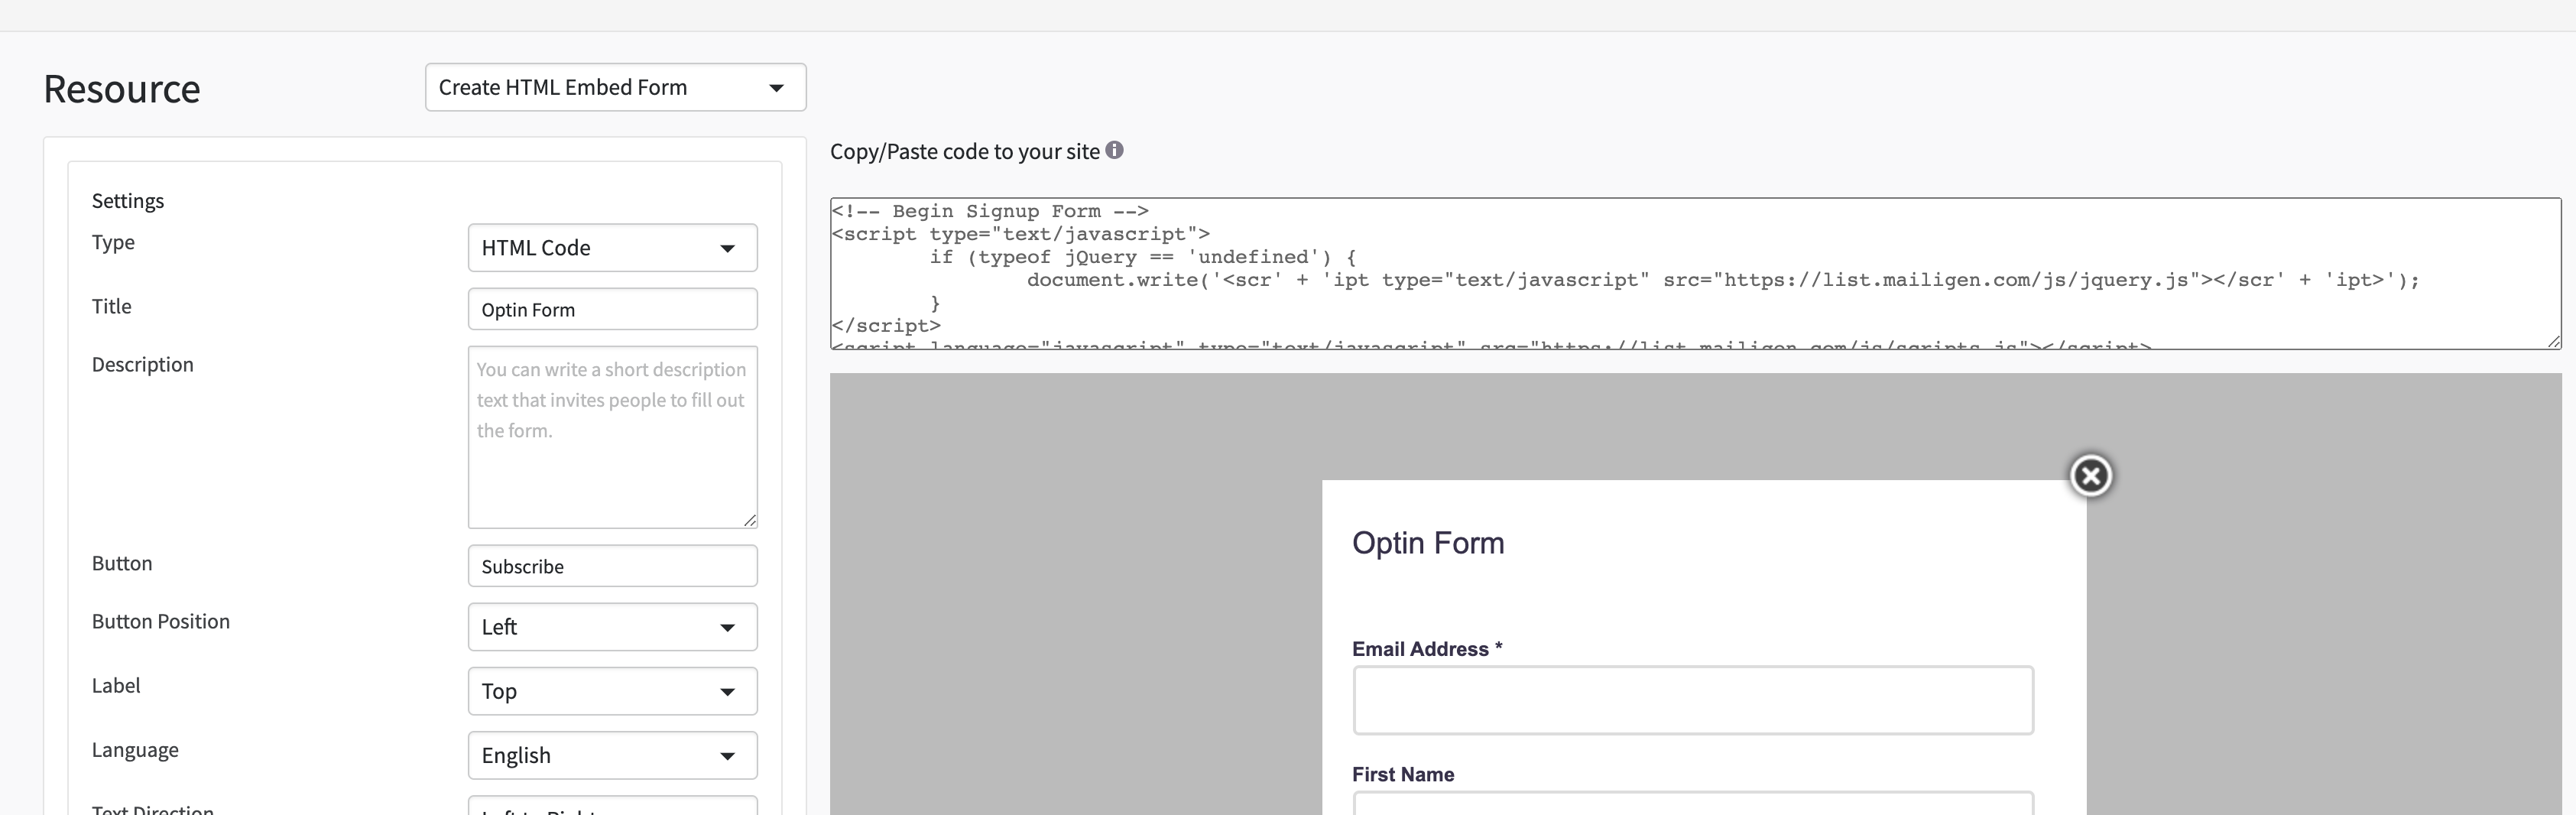This screenshot has height=815, width=2576.
Task: Open the Label position dropdown
Action: pyautogui.click(x=612, y=691)
